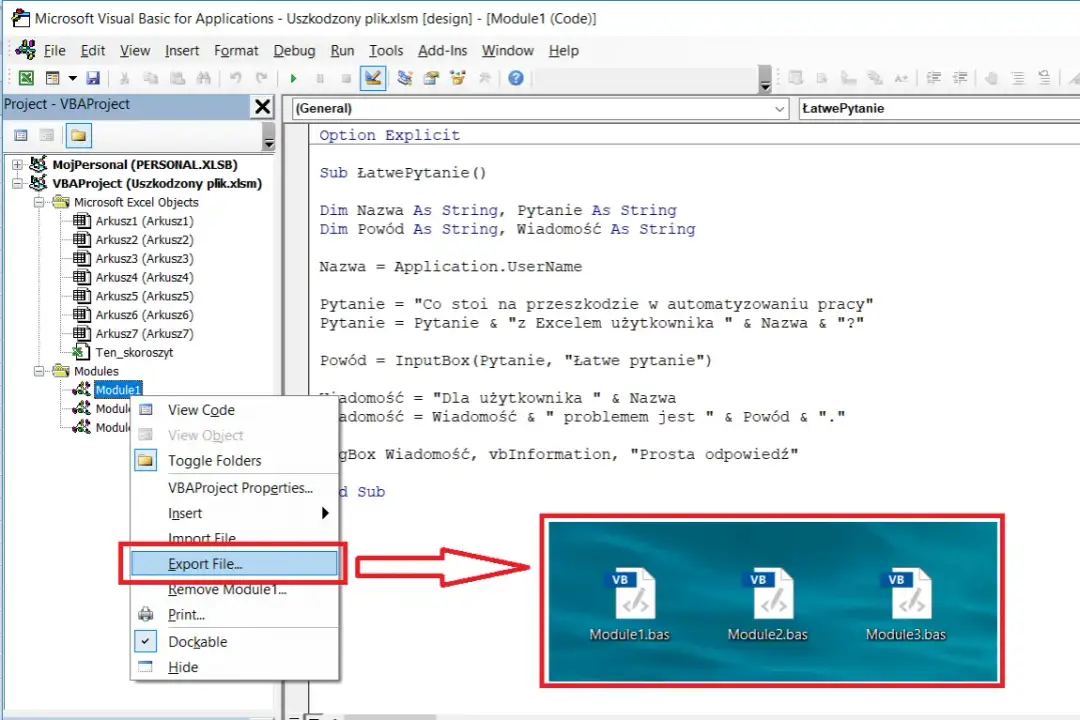
Task: Click the Undo icon on the toolbar
Action: click(235, 77)
